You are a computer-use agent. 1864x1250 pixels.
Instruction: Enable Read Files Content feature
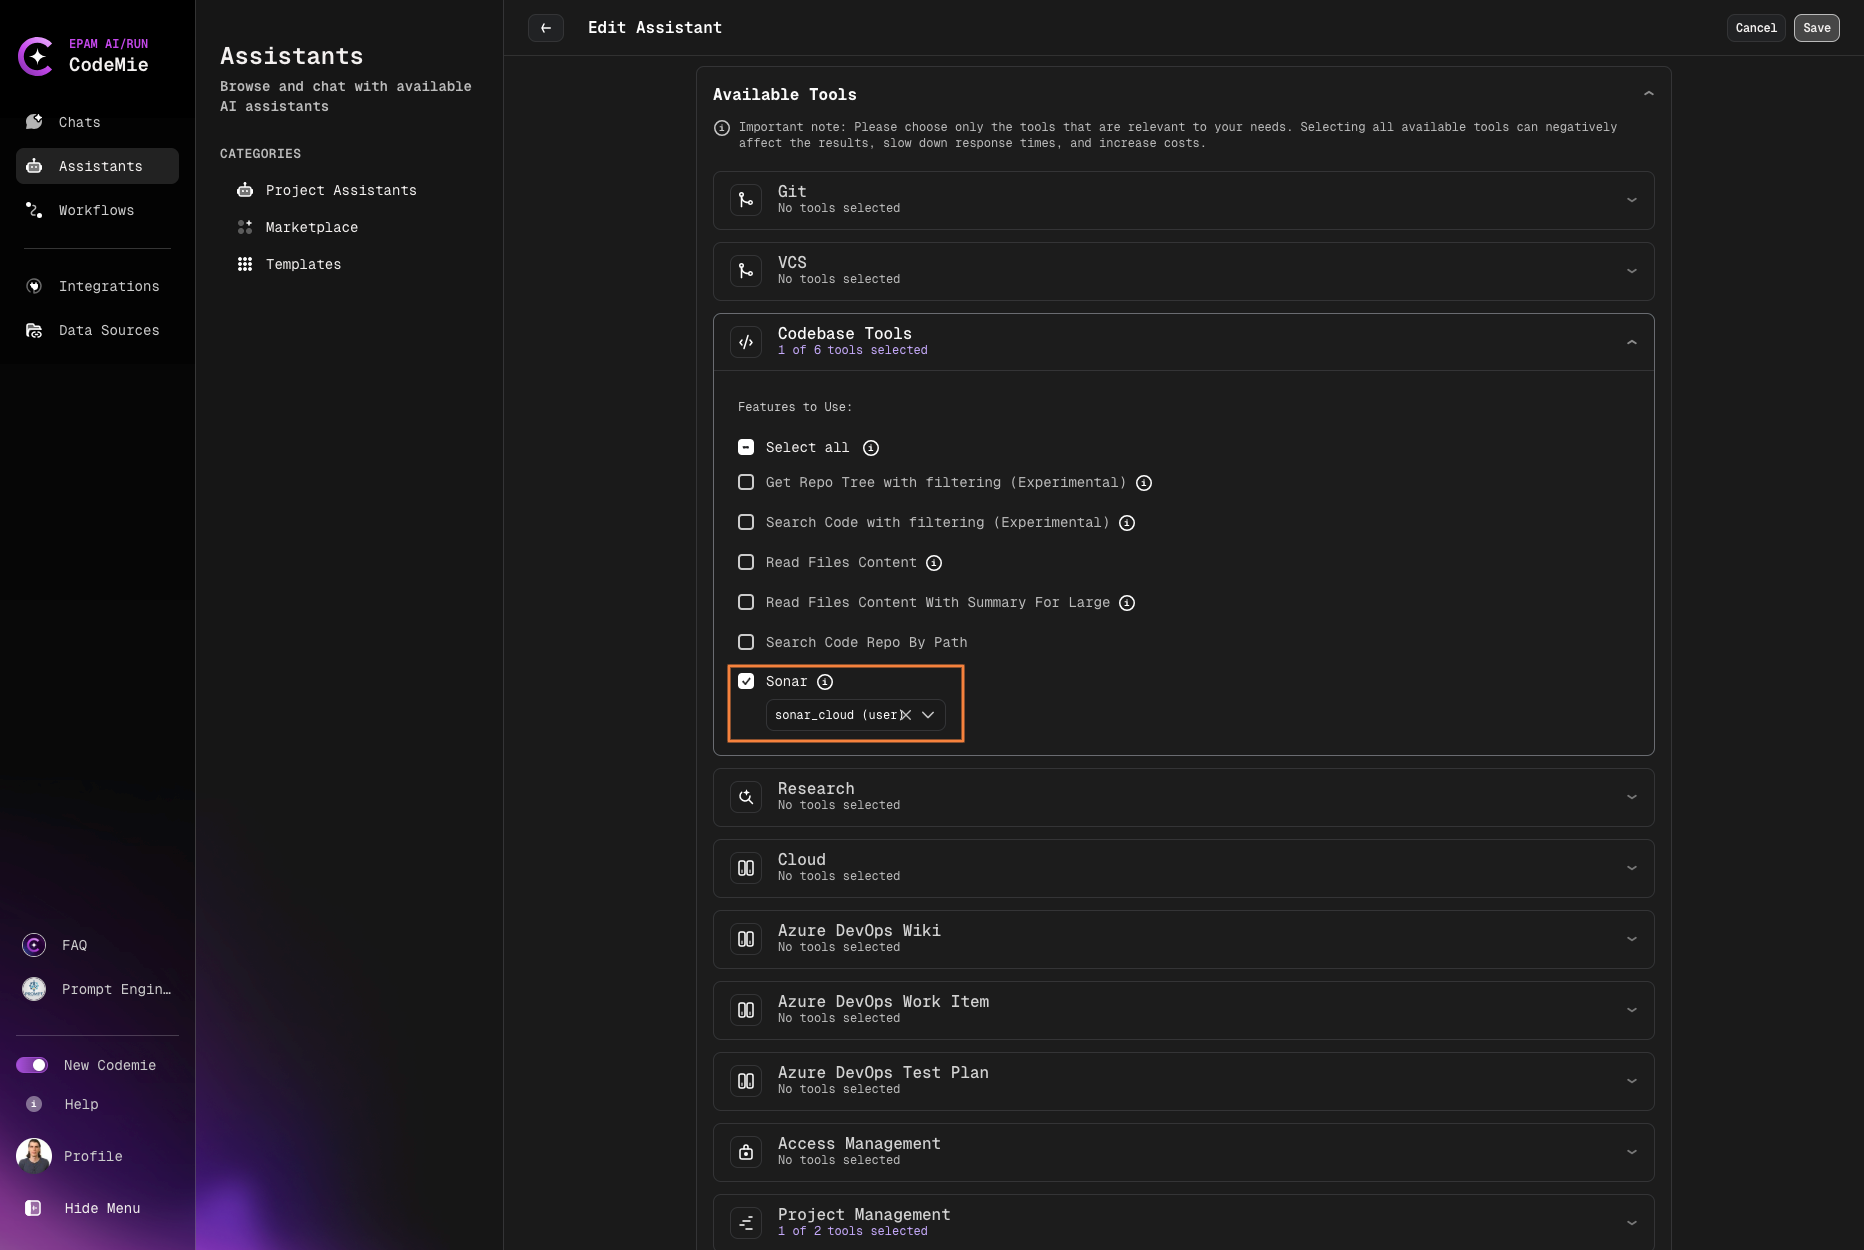[746, 562]
